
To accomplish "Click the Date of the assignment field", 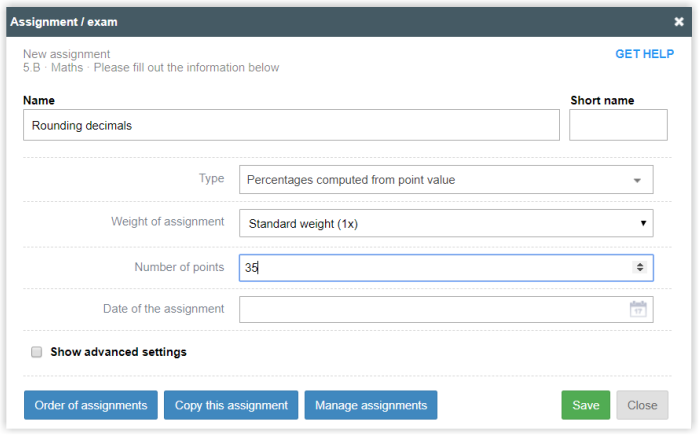I will [446, 309].
